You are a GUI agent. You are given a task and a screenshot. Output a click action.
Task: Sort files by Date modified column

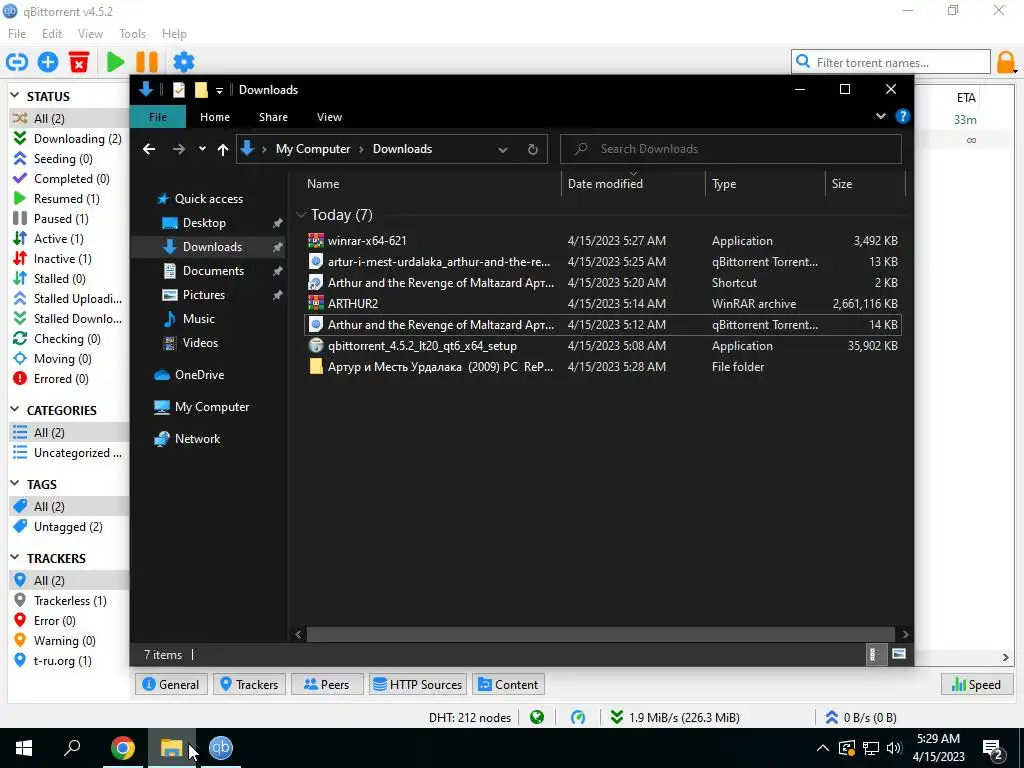tap(605, 184)
